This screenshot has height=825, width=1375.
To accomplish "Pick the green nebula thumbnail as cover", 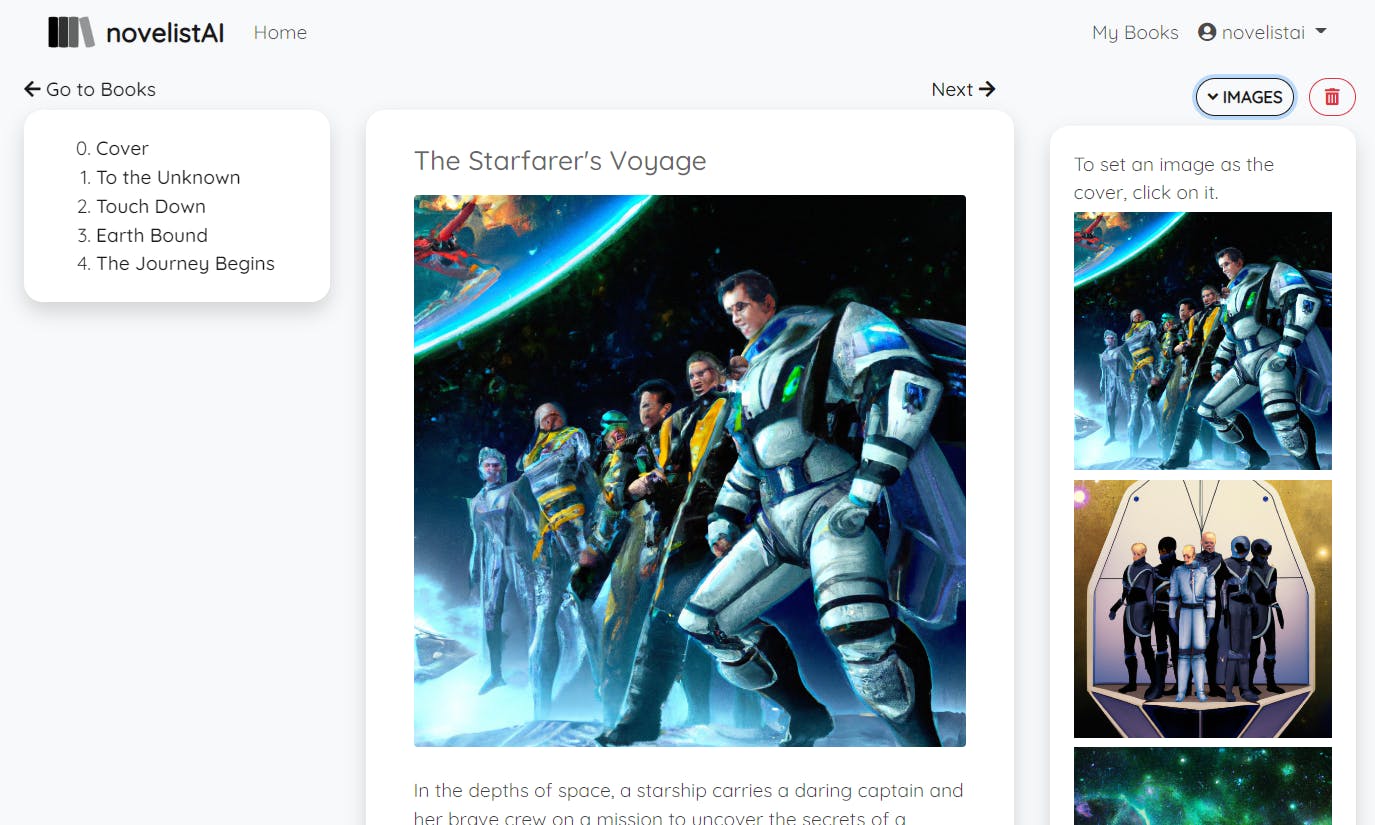I will tap(1203, 786).
